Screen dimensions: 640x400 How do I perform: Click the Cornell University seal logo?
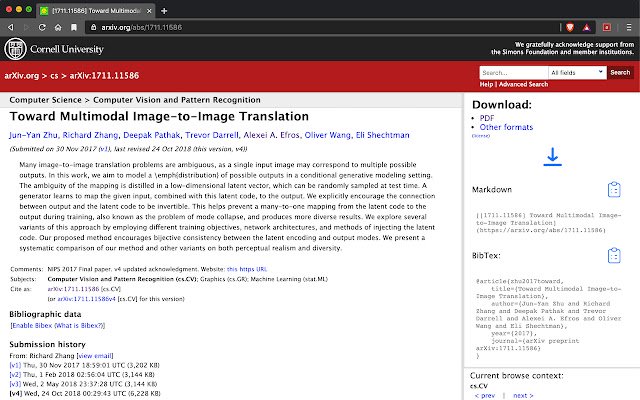pyautogui.click(x=16, y=49)
